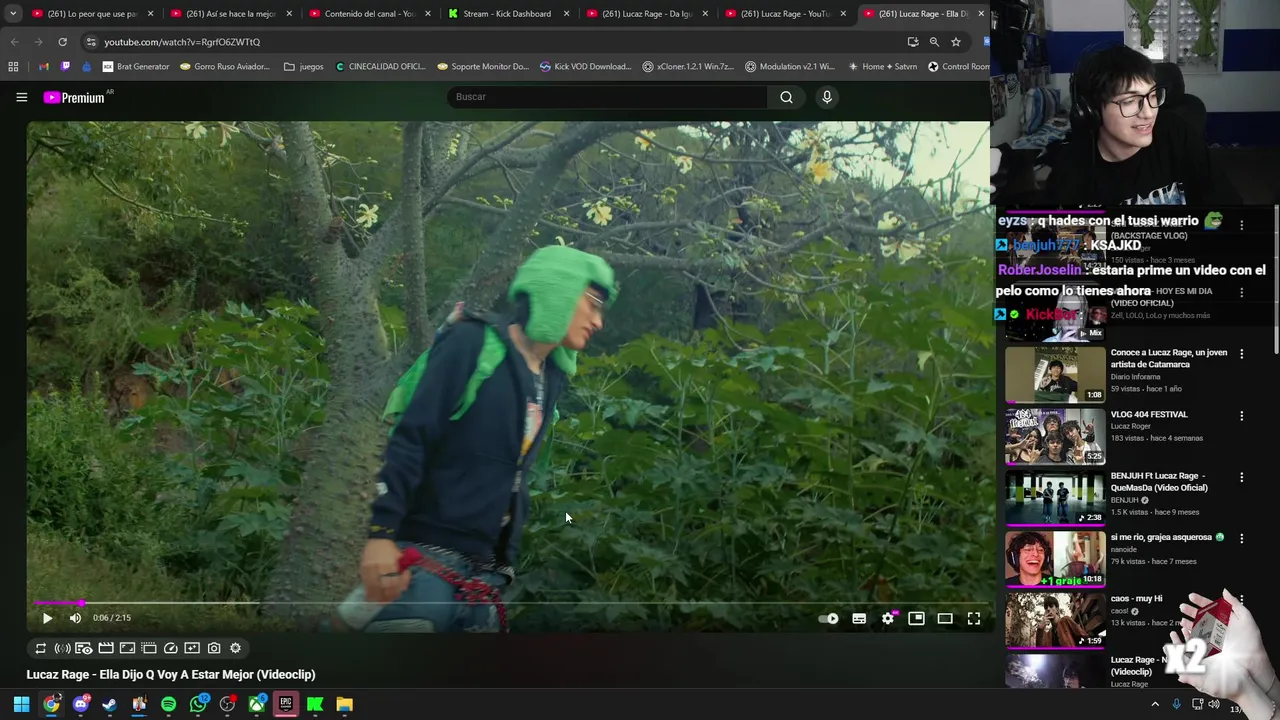1280x720 pixels.
Task: Open WhatsApp from the taskbar
Action: [x=198, y=705]
